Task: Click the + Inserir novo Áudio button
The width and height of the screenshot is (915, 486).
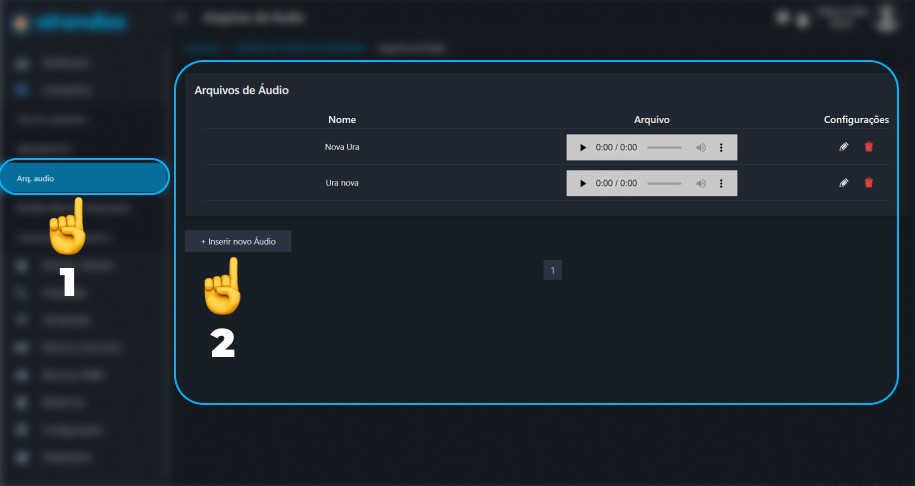Action: (x=238, y=241)
